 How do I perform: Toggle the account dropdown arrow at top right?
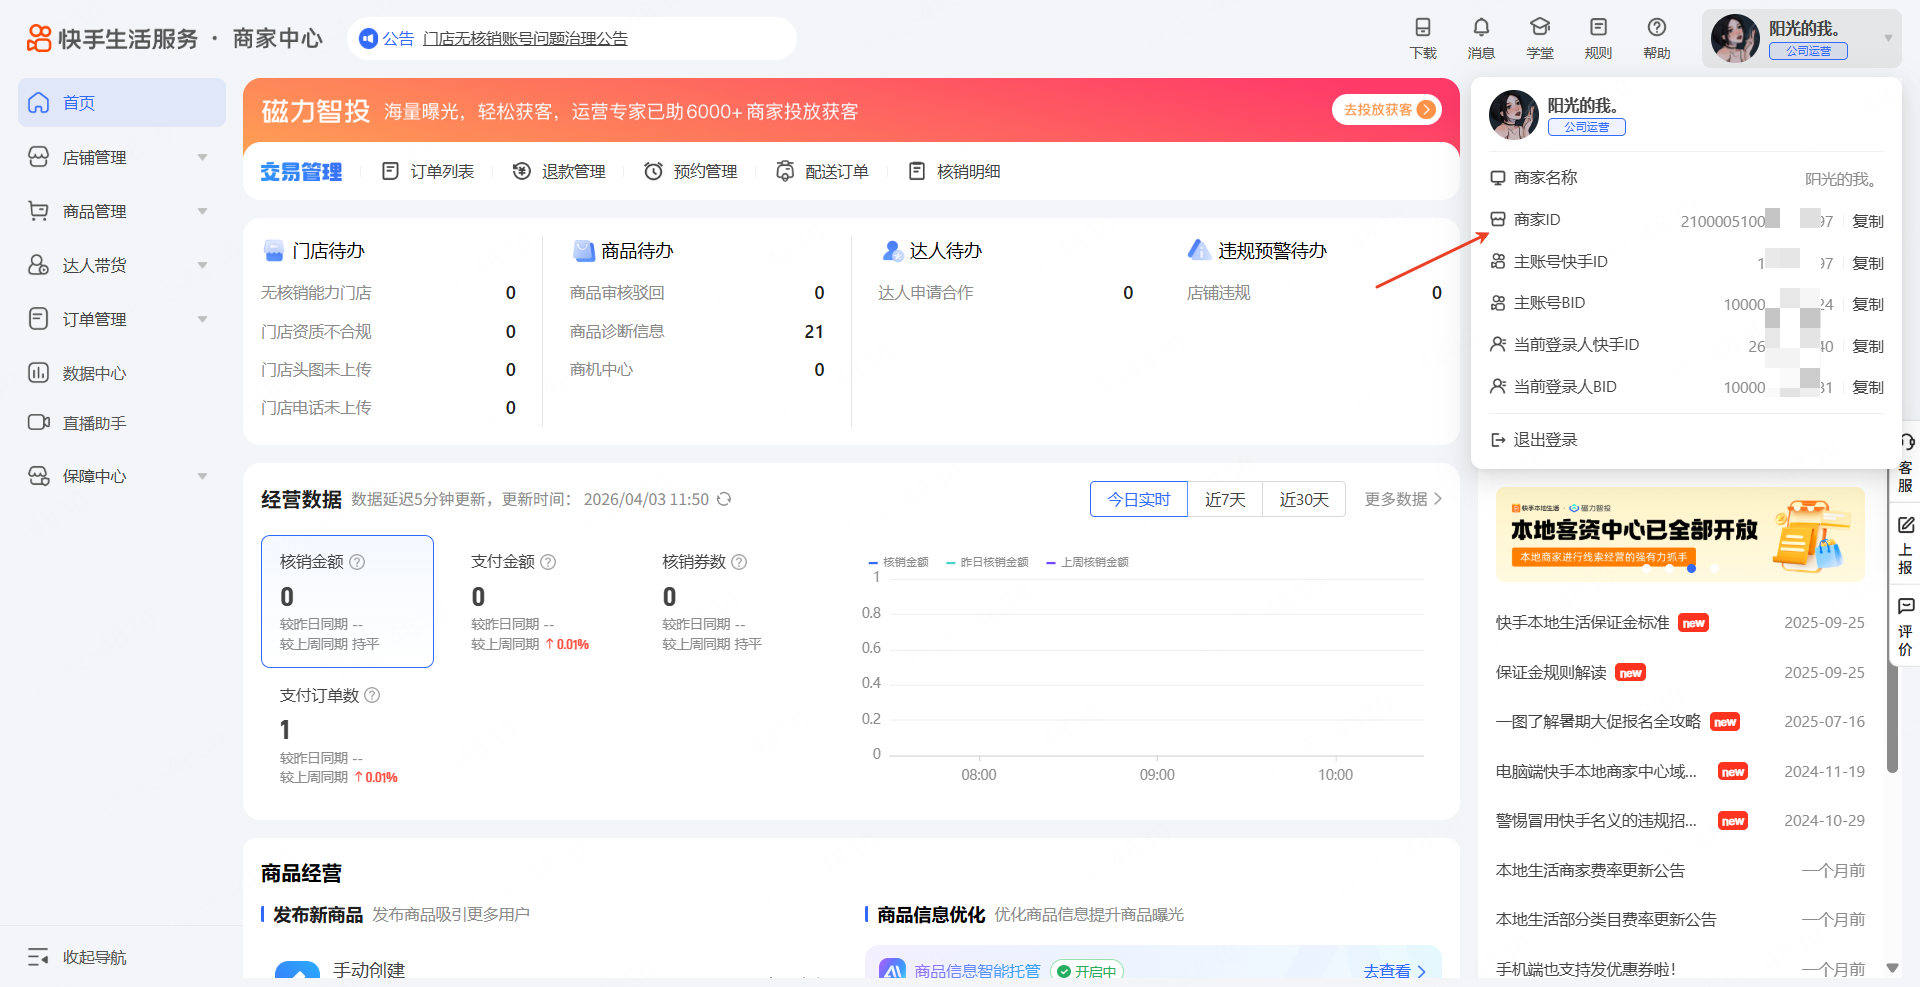[1888, 38]
